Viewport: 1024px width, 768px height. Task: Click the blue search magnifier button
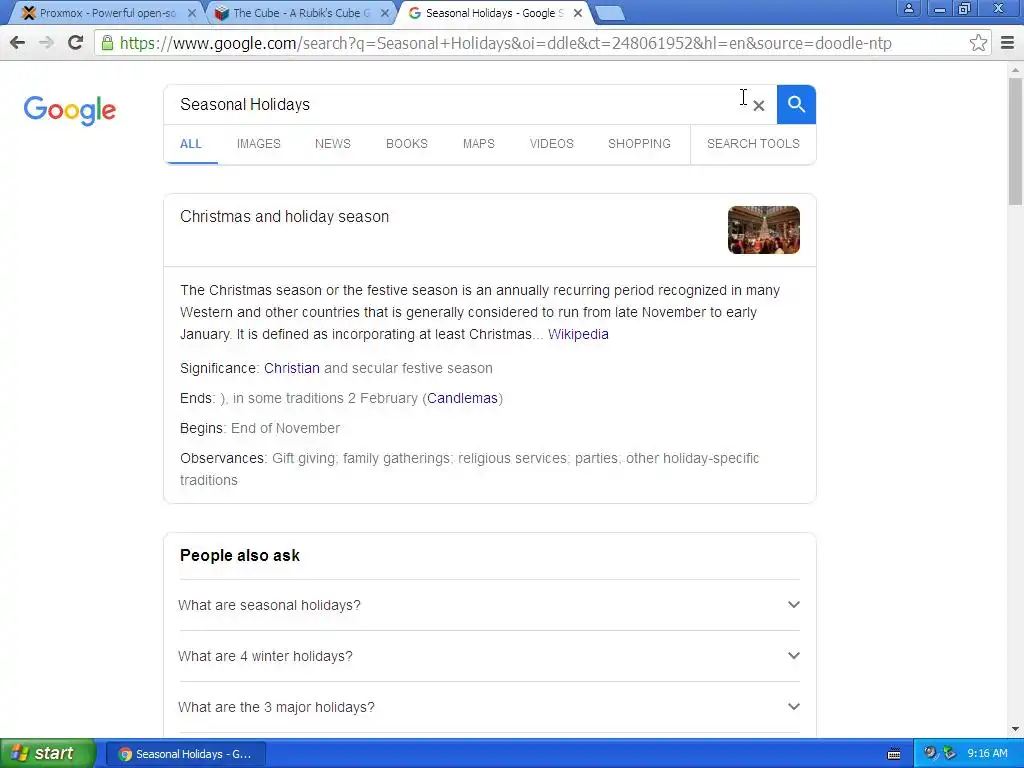(796, 104)
